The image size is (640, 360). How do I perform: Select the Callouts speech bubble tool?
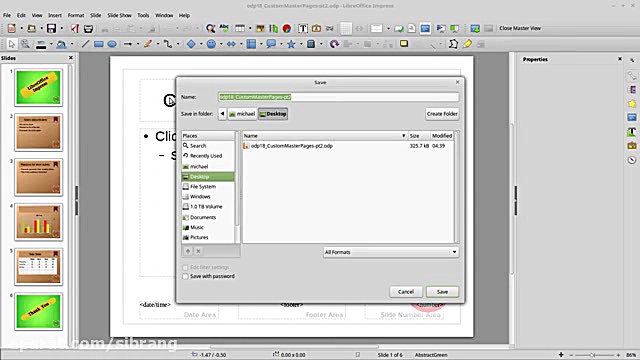(x=271, y=44)
